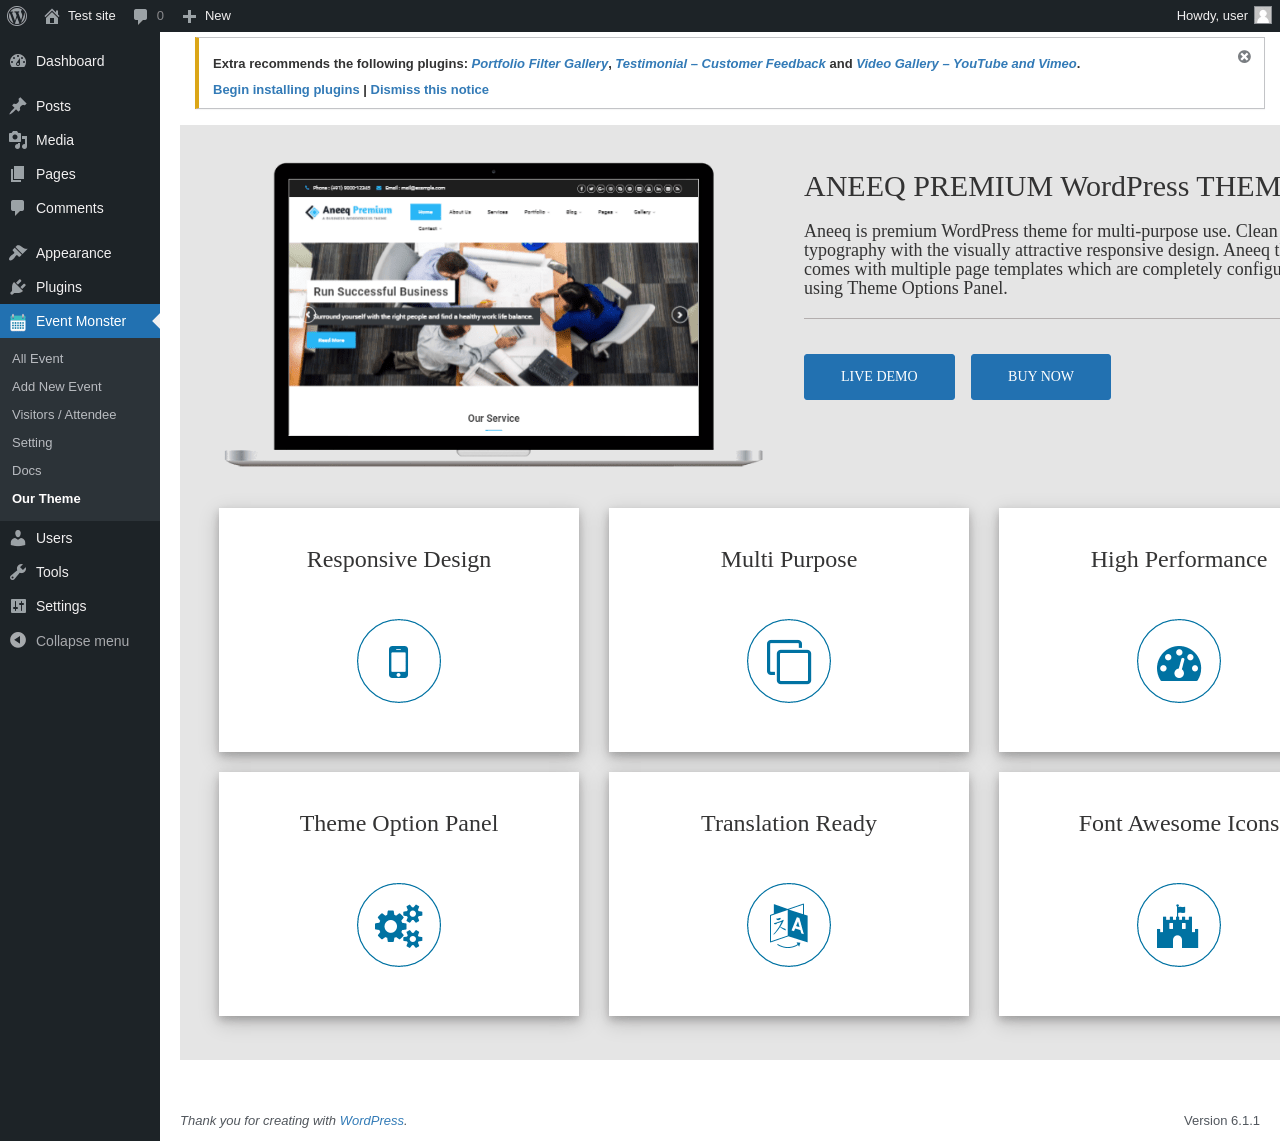Viewport: 1280px width, 1141px height.
Task: Open the Event Monster menu label
Action: pos(81,321)
